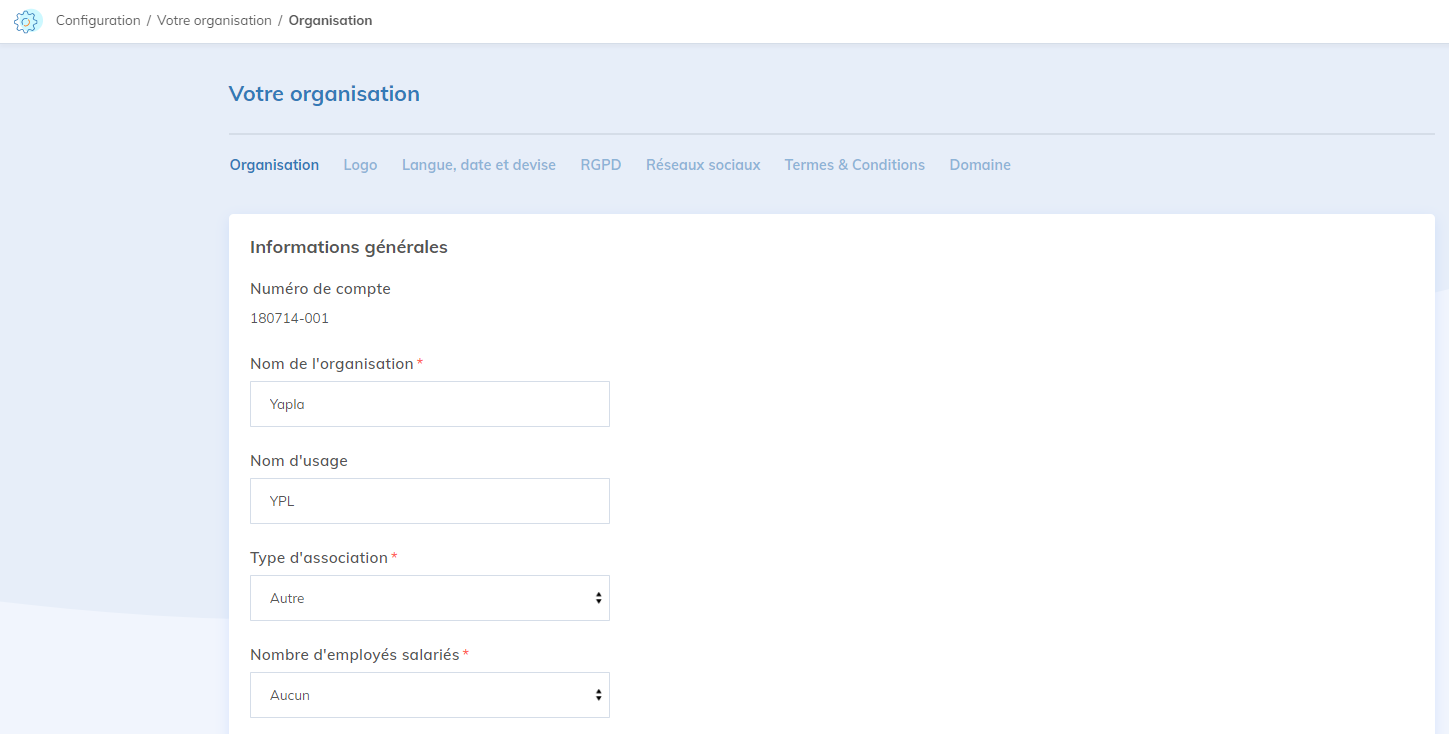Focus the Nom d'usage field with YPL
1449x734 pixels.
(x=429, y=501)
